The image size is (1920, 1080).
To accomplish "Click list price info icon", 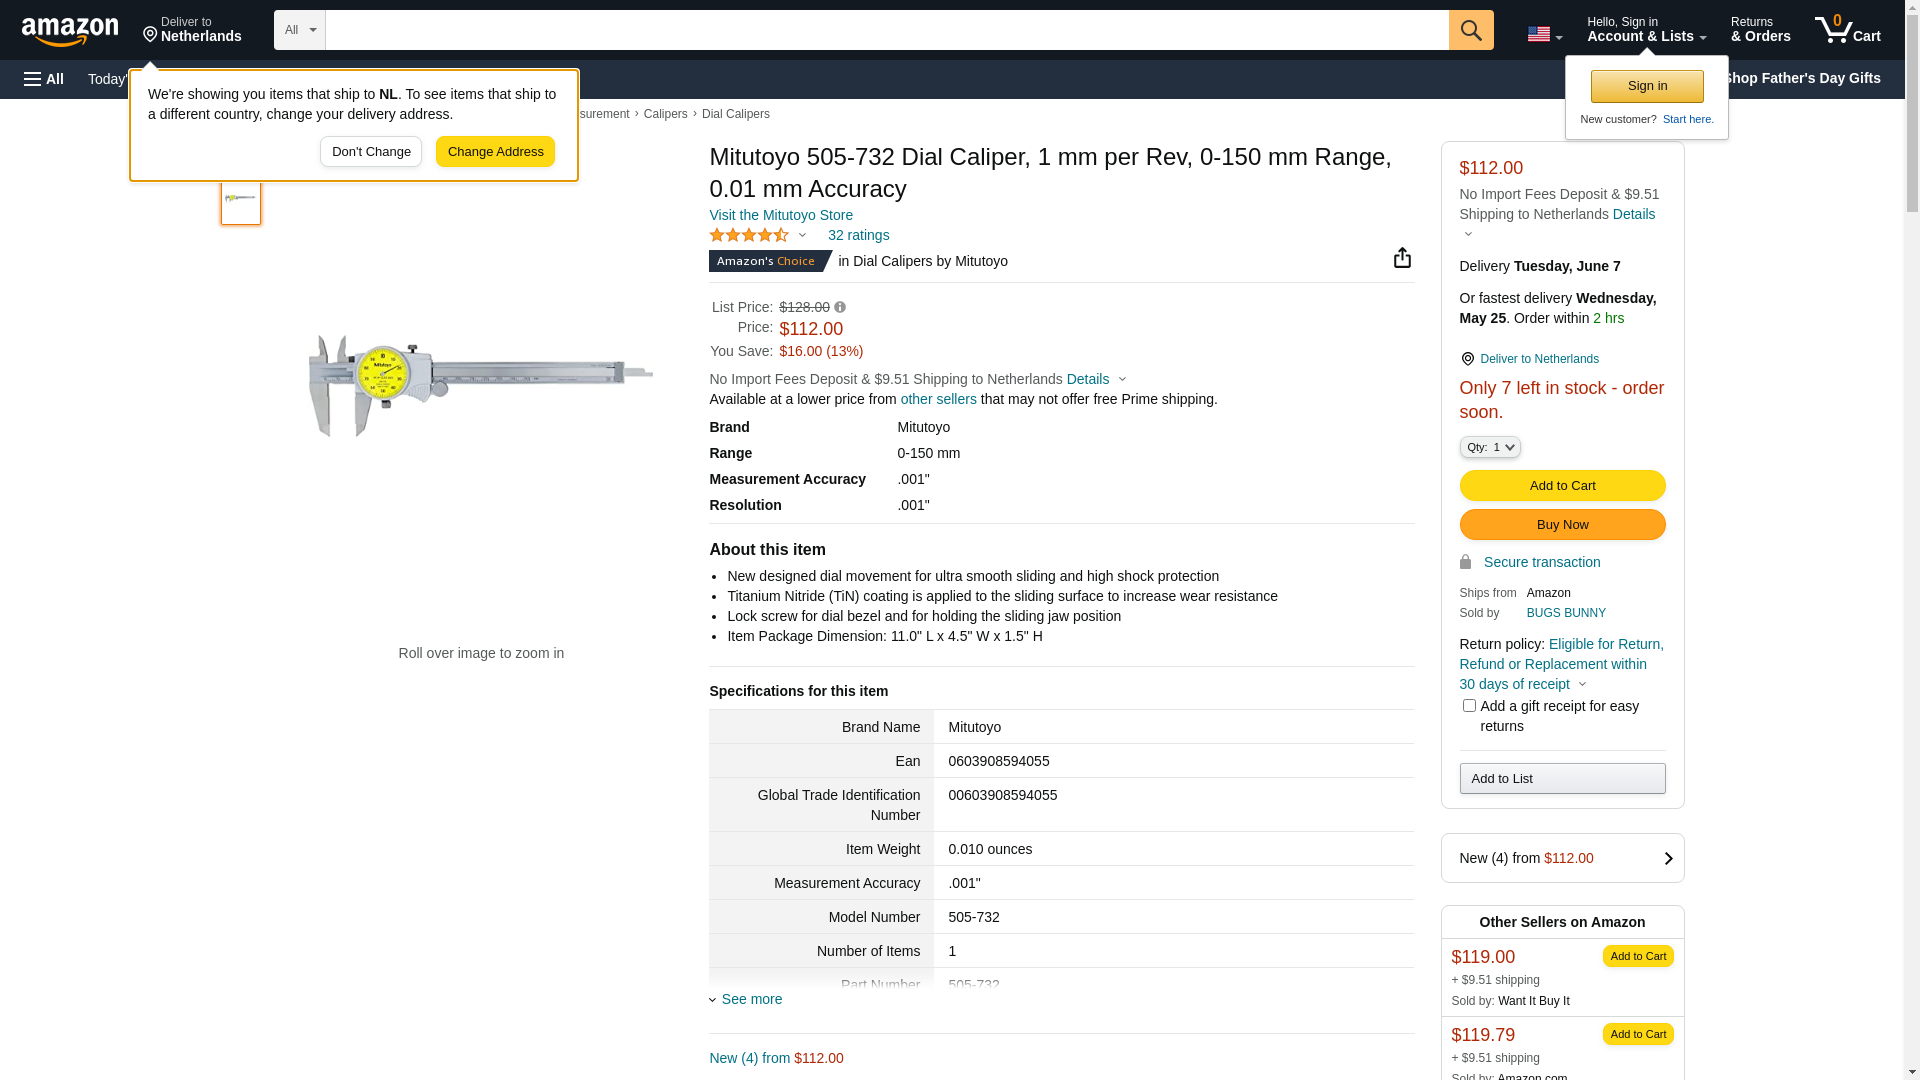I will click(x=840, y=307).
